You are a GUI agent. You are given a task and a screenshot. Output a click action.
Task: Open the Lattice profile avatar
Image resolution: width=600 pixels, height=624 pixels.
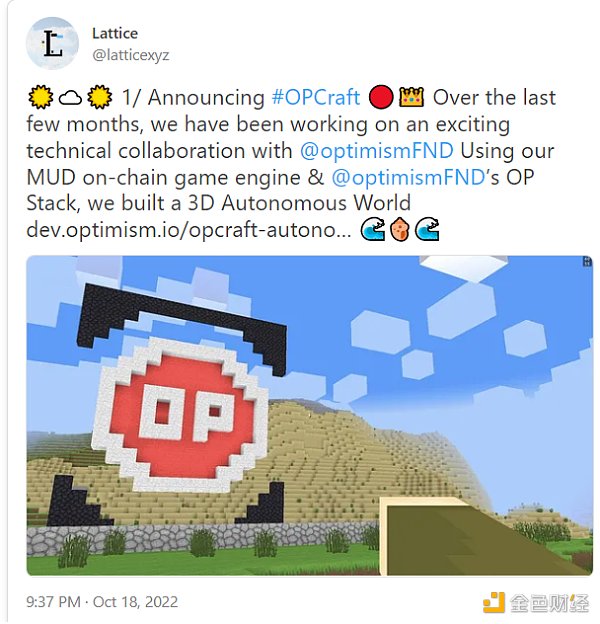(x=52, y=43)
